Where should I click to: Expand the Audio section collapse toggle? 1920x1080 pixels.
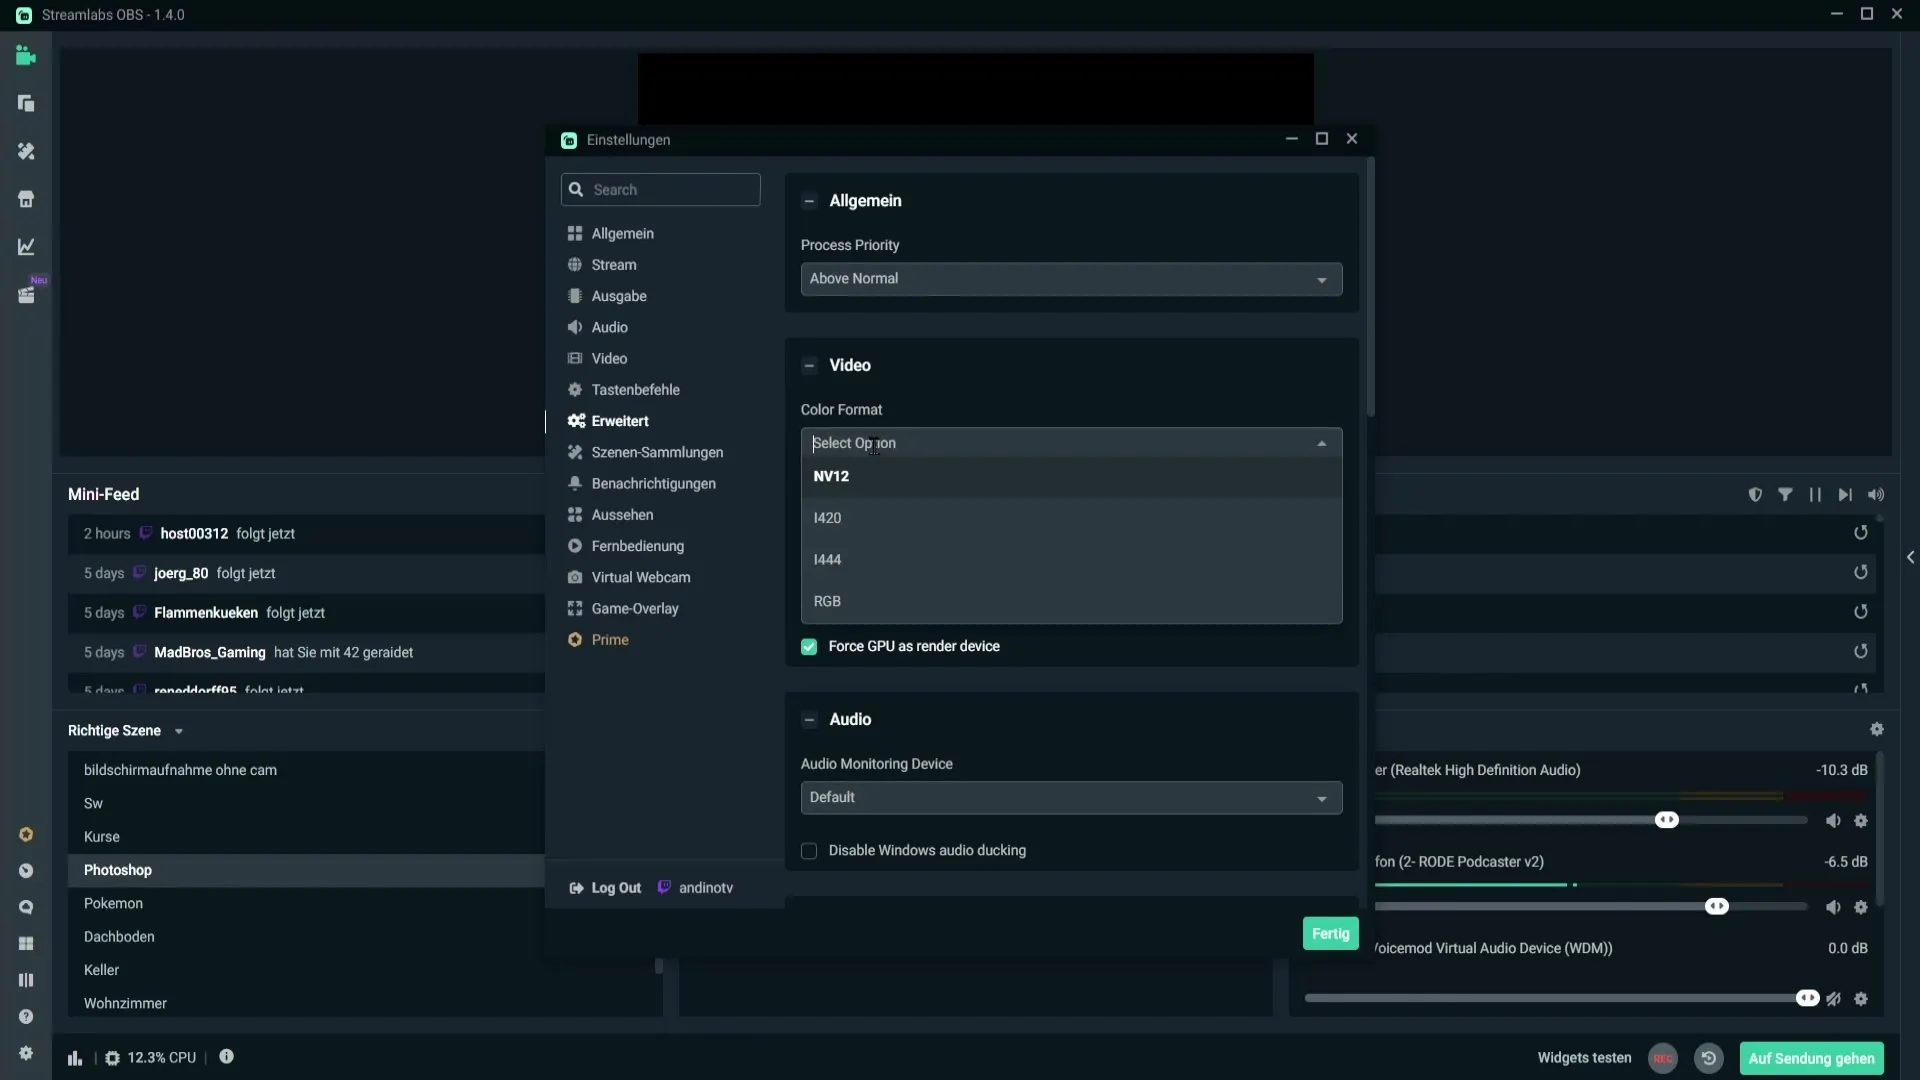[x=810, y=720]
